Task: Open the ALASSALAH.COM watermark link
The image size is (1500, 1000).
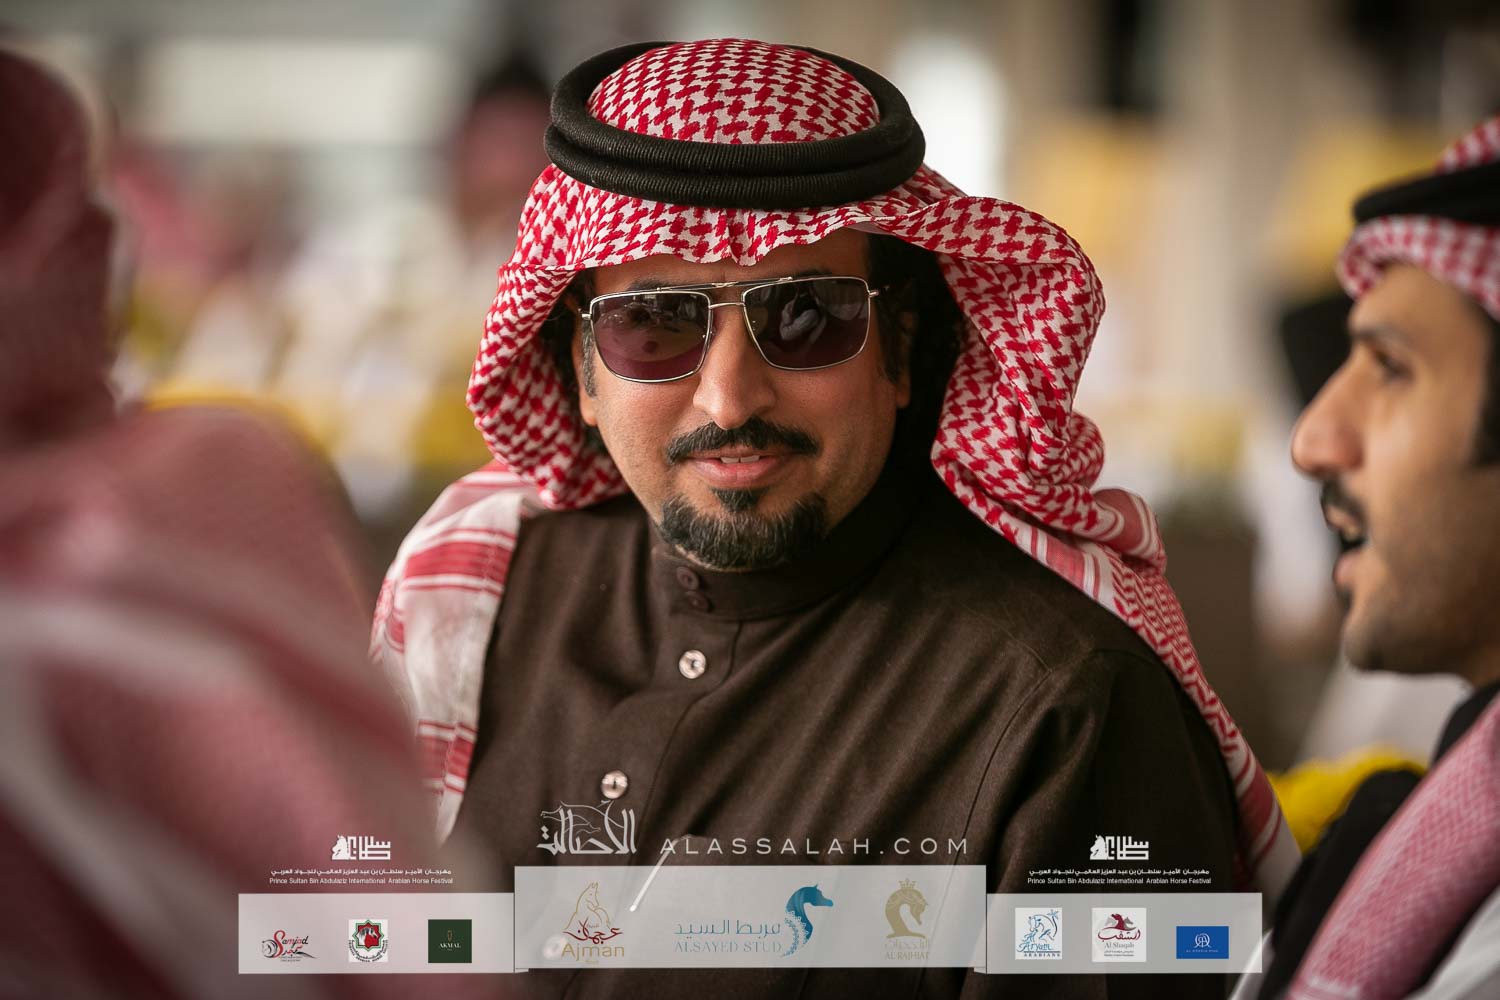Action: [x=815, y=846]
